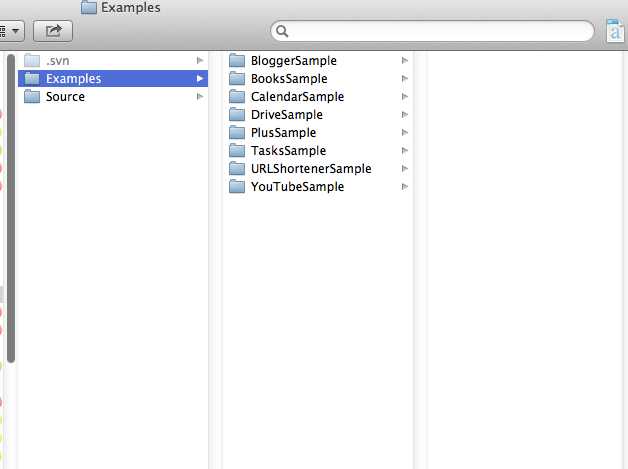This screenshot has width=628, height=469.
Task: Click the Source folder icon
Action: (32, 97)
